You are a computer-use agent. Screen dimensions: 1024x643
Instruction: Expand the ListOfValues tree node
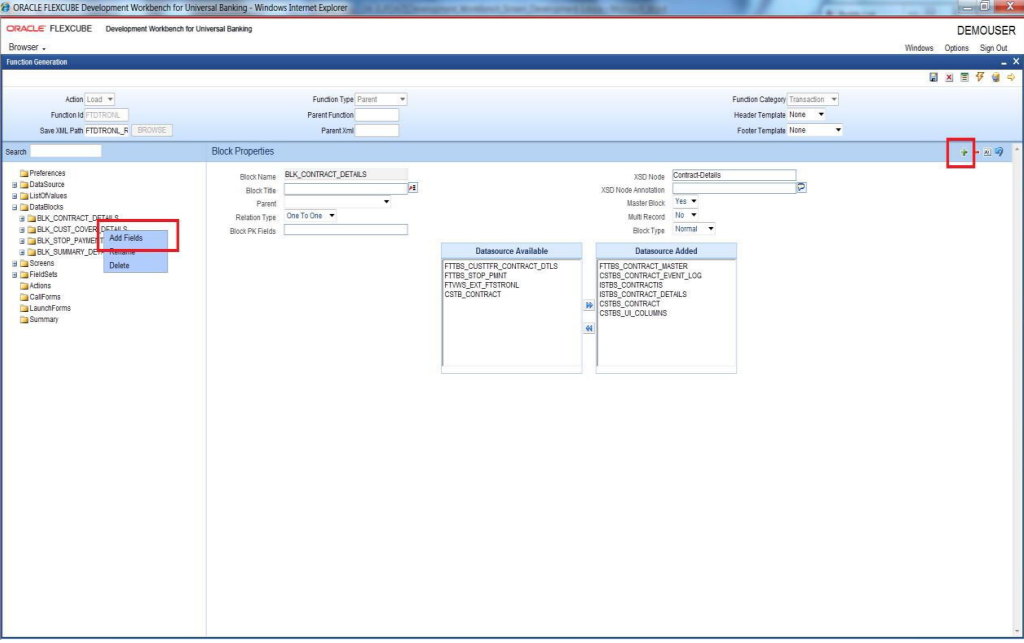click(x=14, y=196)
